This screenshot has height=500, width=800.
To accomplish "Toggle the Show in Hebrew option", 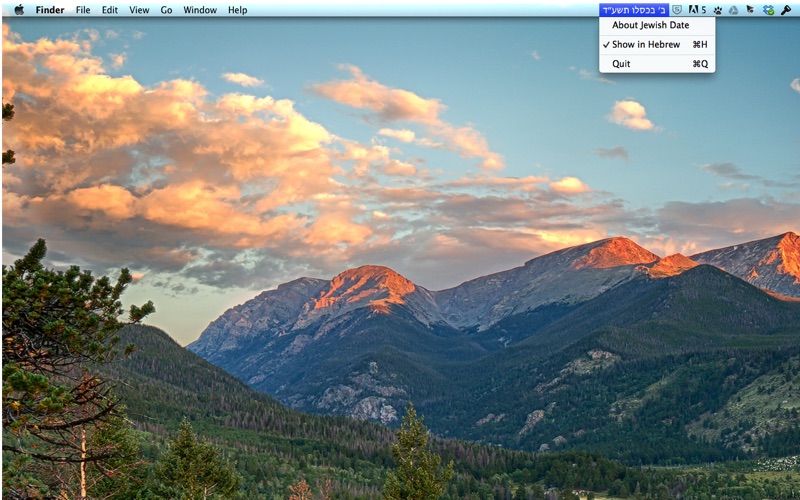I will tap(657, 44).
